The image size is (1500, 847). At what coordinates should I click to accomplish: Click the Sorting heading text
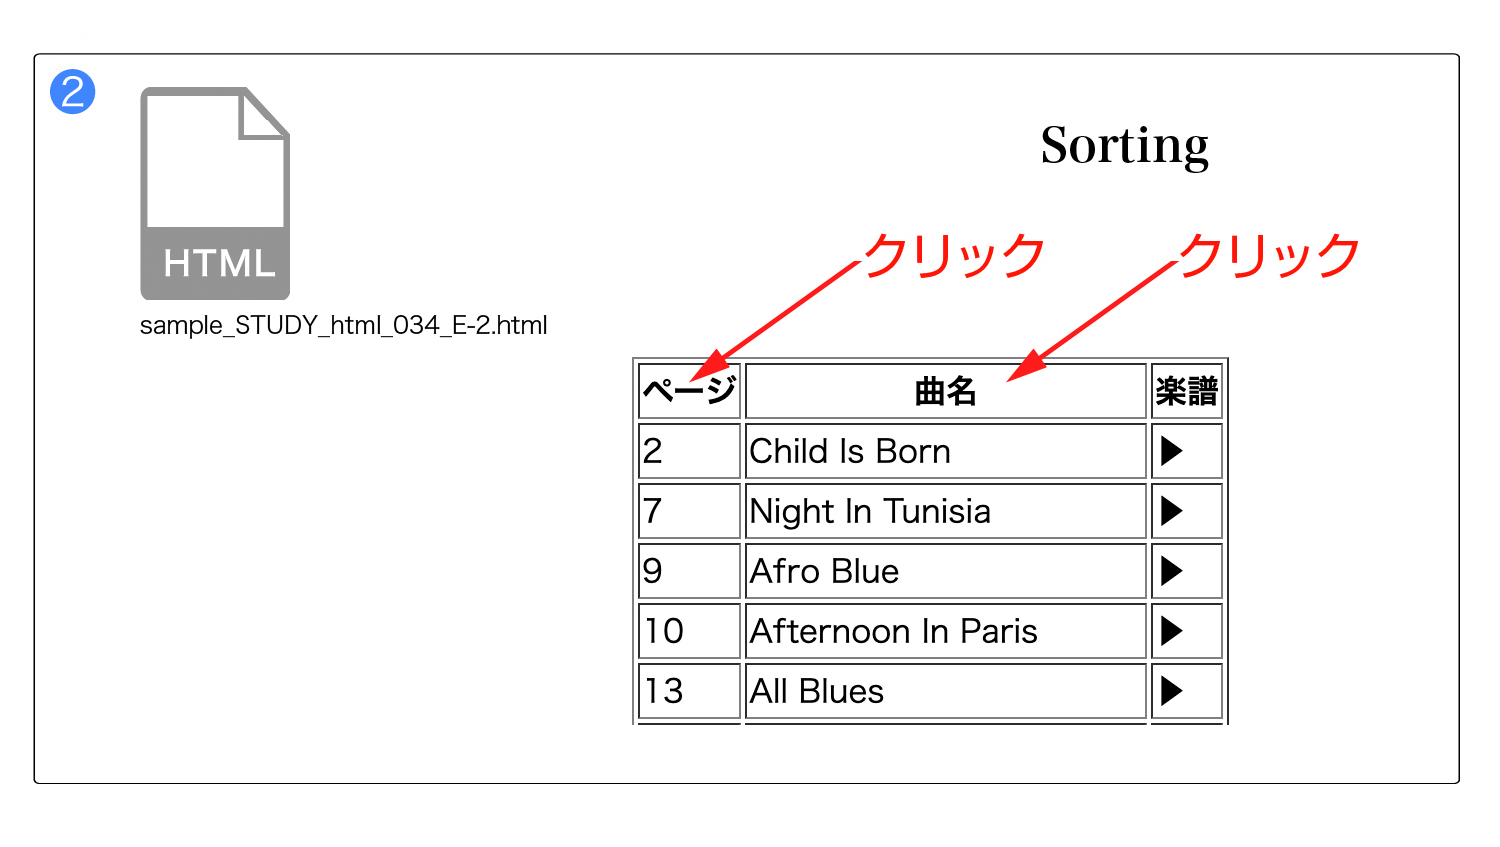coord(1125,146)
